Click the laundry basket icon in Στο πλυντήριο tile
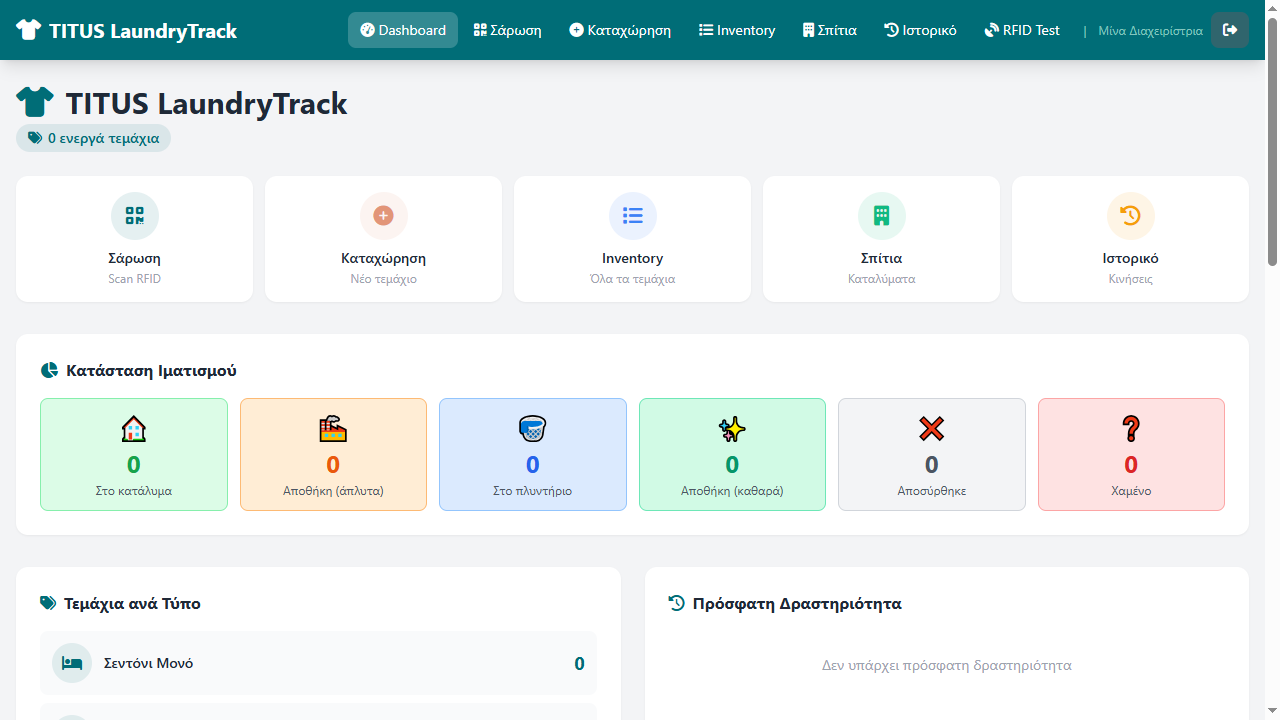Image resolution: width=1280 pixels, height=720 pixels. point(533,429)
